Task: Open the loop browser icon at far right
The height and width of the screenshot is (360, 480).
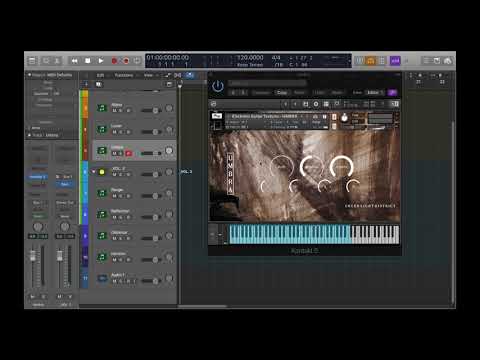Action: pos(448,61)
